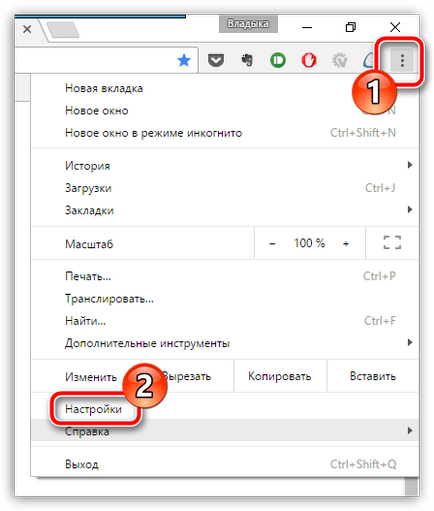Click the Владыка profile button
Image resolution: width=434 pixels, height=511 pixels.
(x=248, y=24)
